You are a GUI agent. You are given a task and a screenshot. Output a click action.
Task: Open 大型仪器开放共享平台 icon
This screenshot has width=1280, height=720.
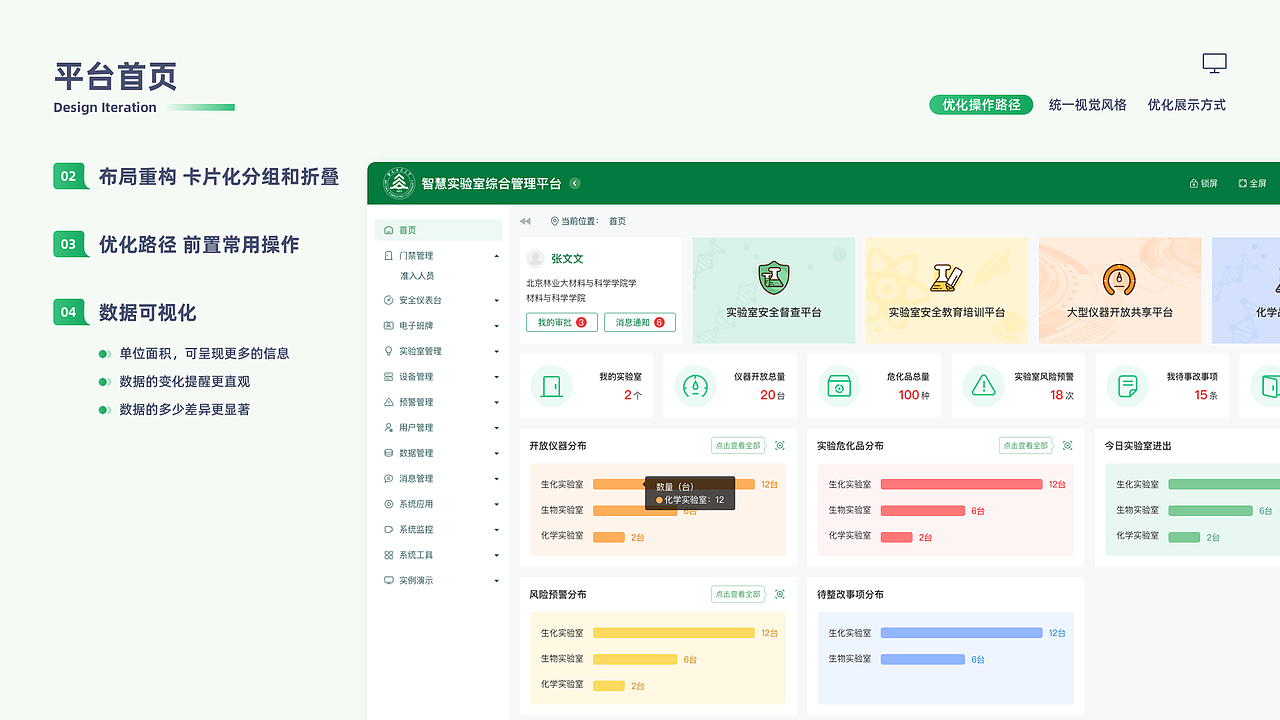[1119, 279]
